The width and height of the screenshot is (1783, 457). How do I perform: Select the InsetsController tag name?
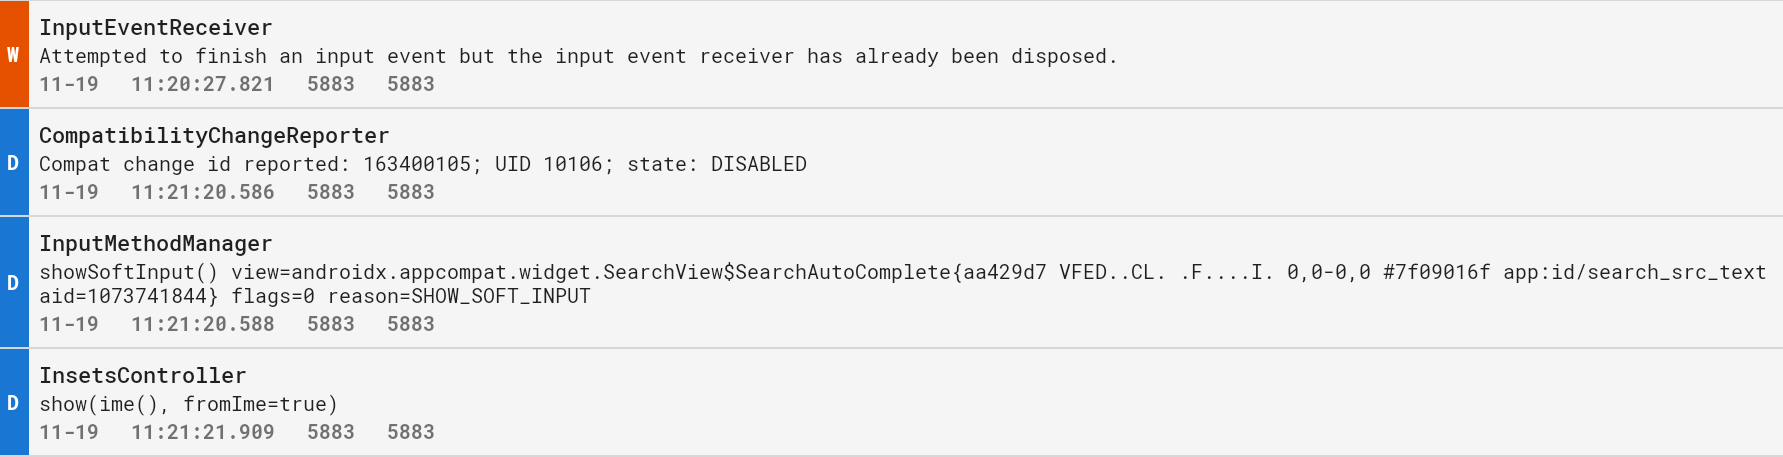pos(143,376)
